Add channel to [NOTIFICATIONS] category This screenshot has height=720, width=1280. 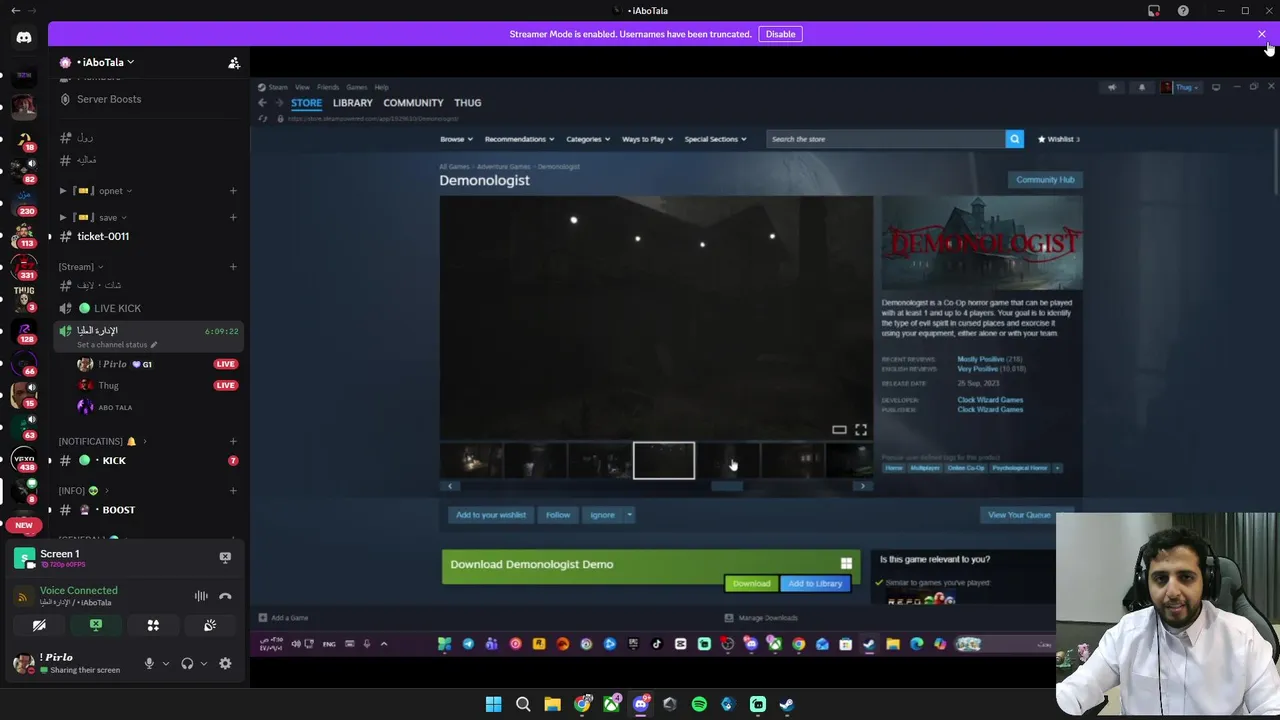point(233,441)
